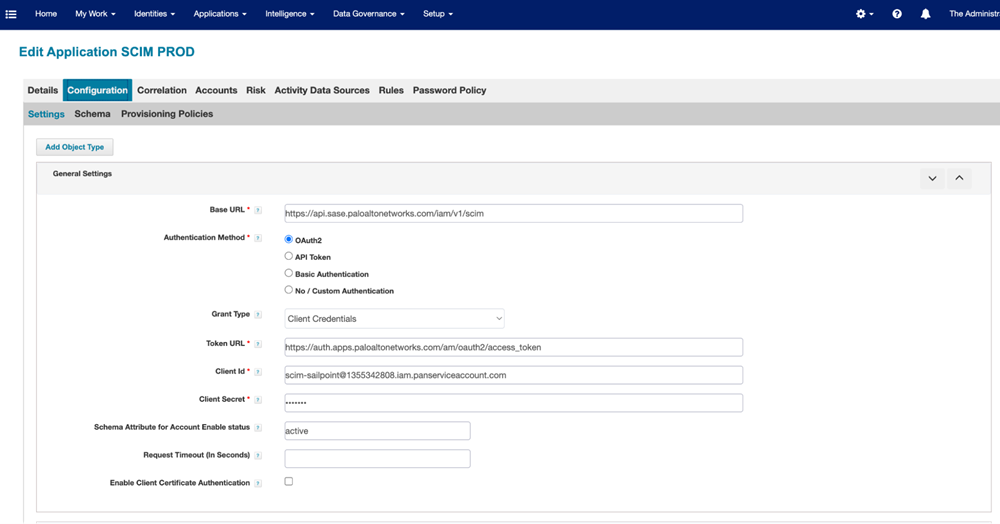The image size is (1000, 524).
Task: Open the hamburger navigation menu icon
Action: [x=11, y=14]
